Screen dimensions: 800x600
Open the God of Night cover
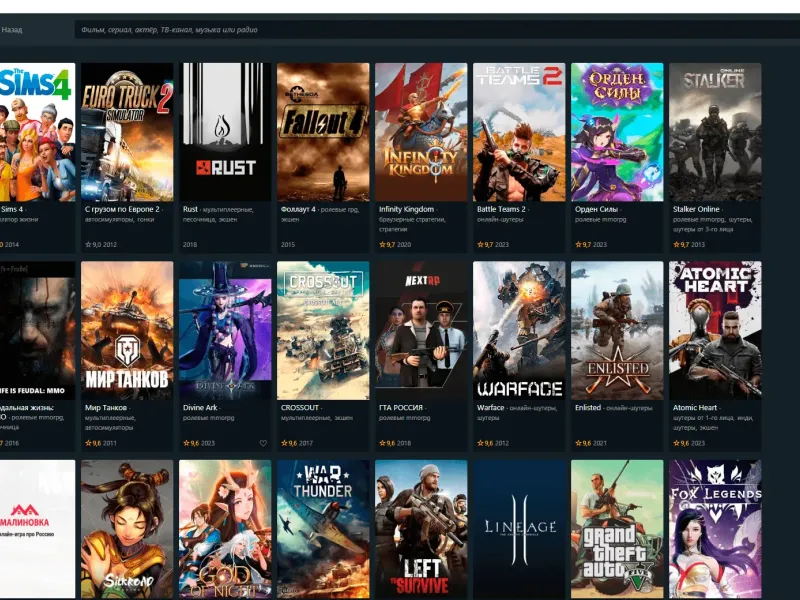(x=225, y=529)
